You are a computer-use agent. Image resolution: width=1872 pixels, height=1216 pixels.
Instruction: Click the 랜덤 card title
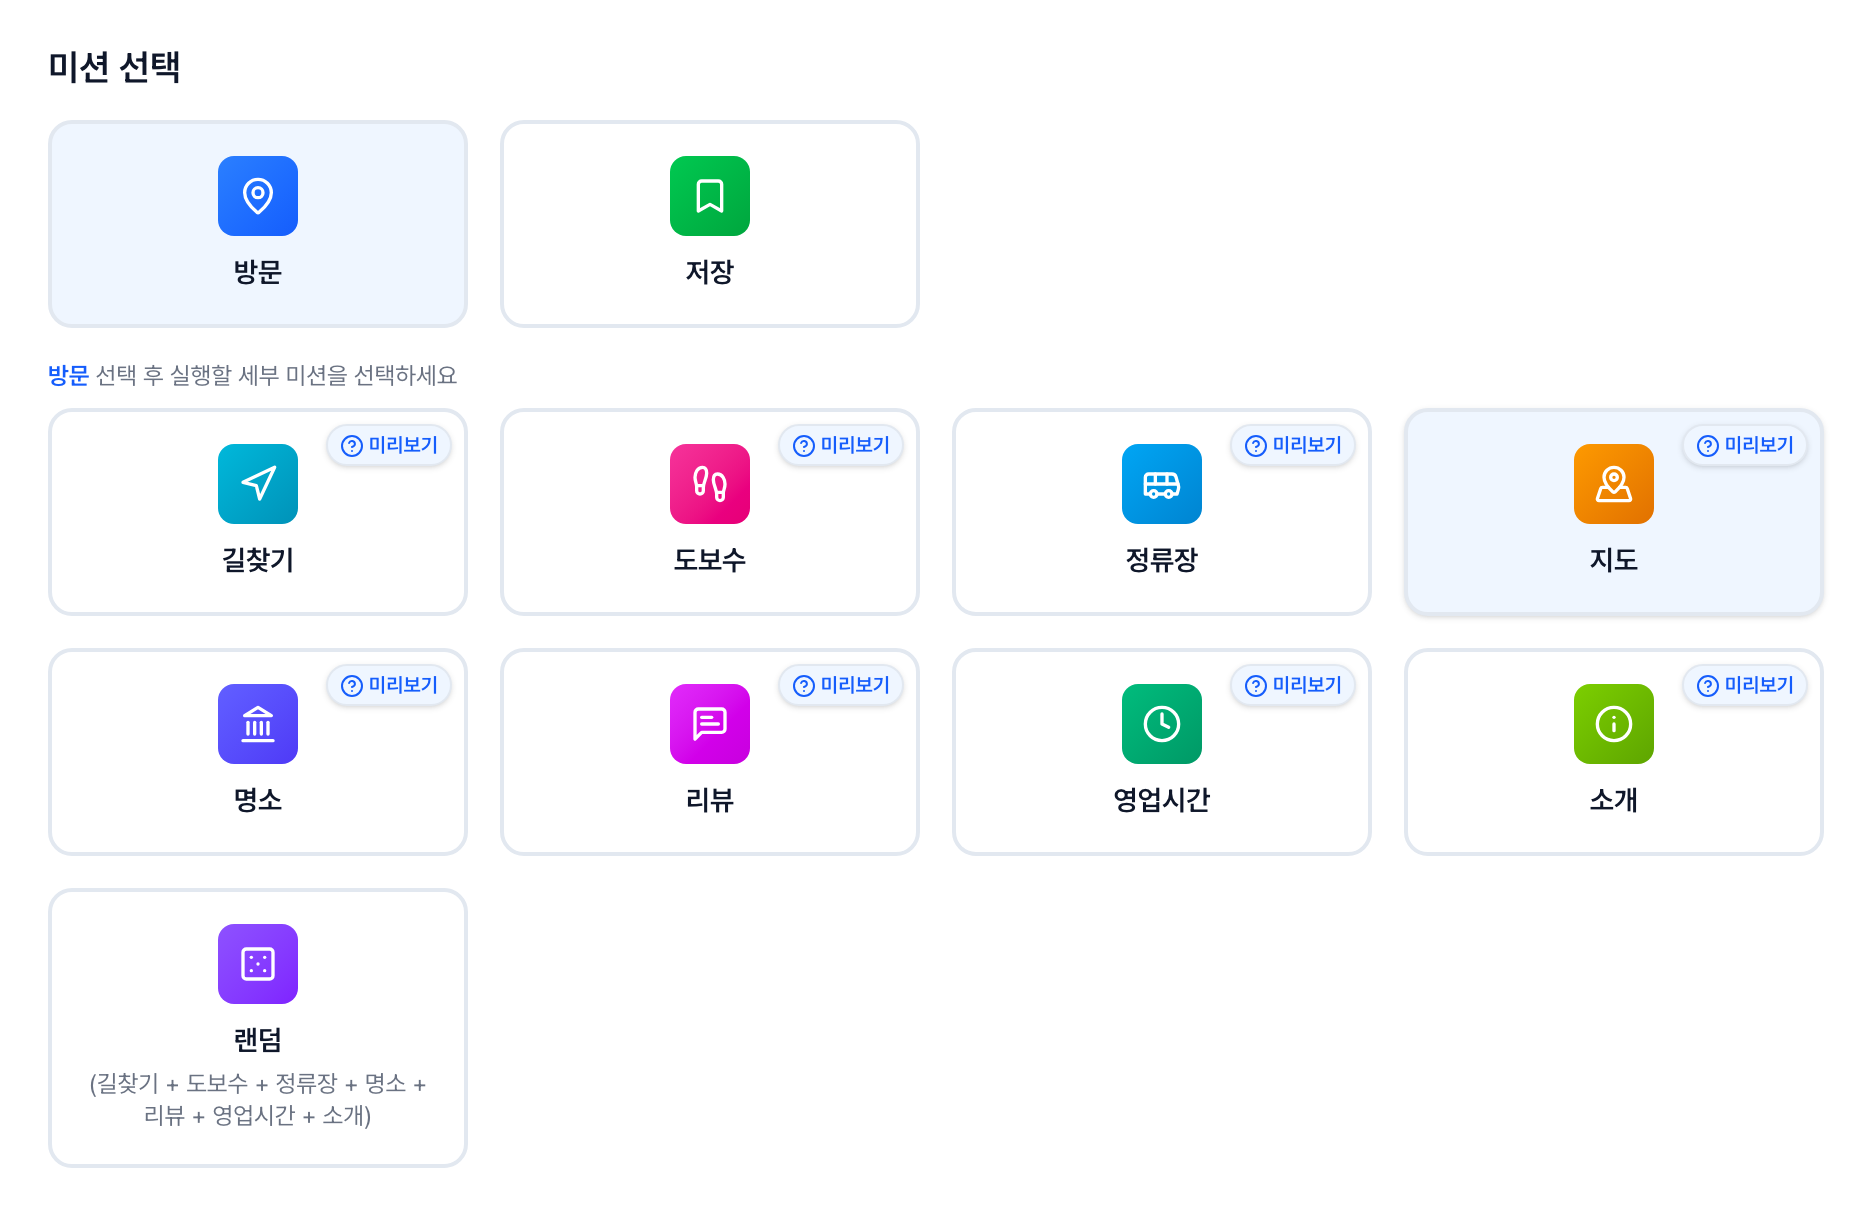(x=258, y=1040)
